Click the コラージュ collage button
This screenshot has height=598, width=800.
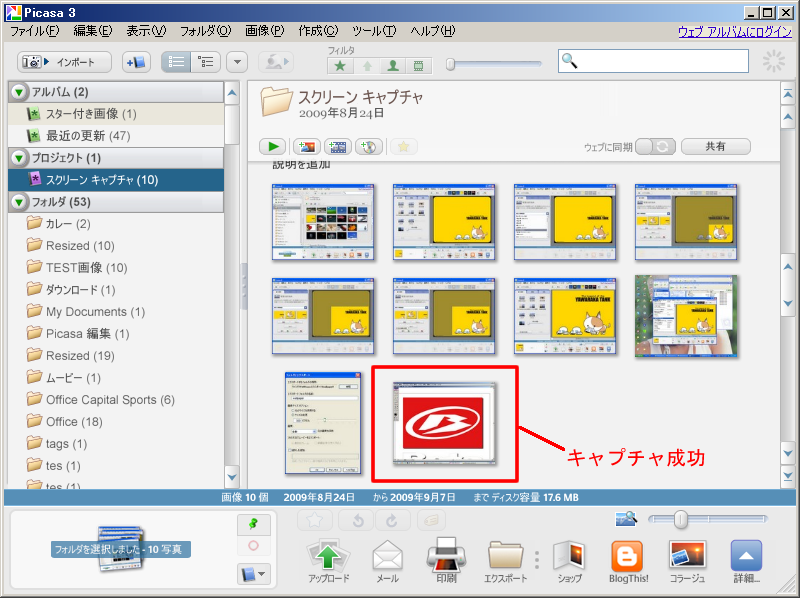[x=687, y=561]
